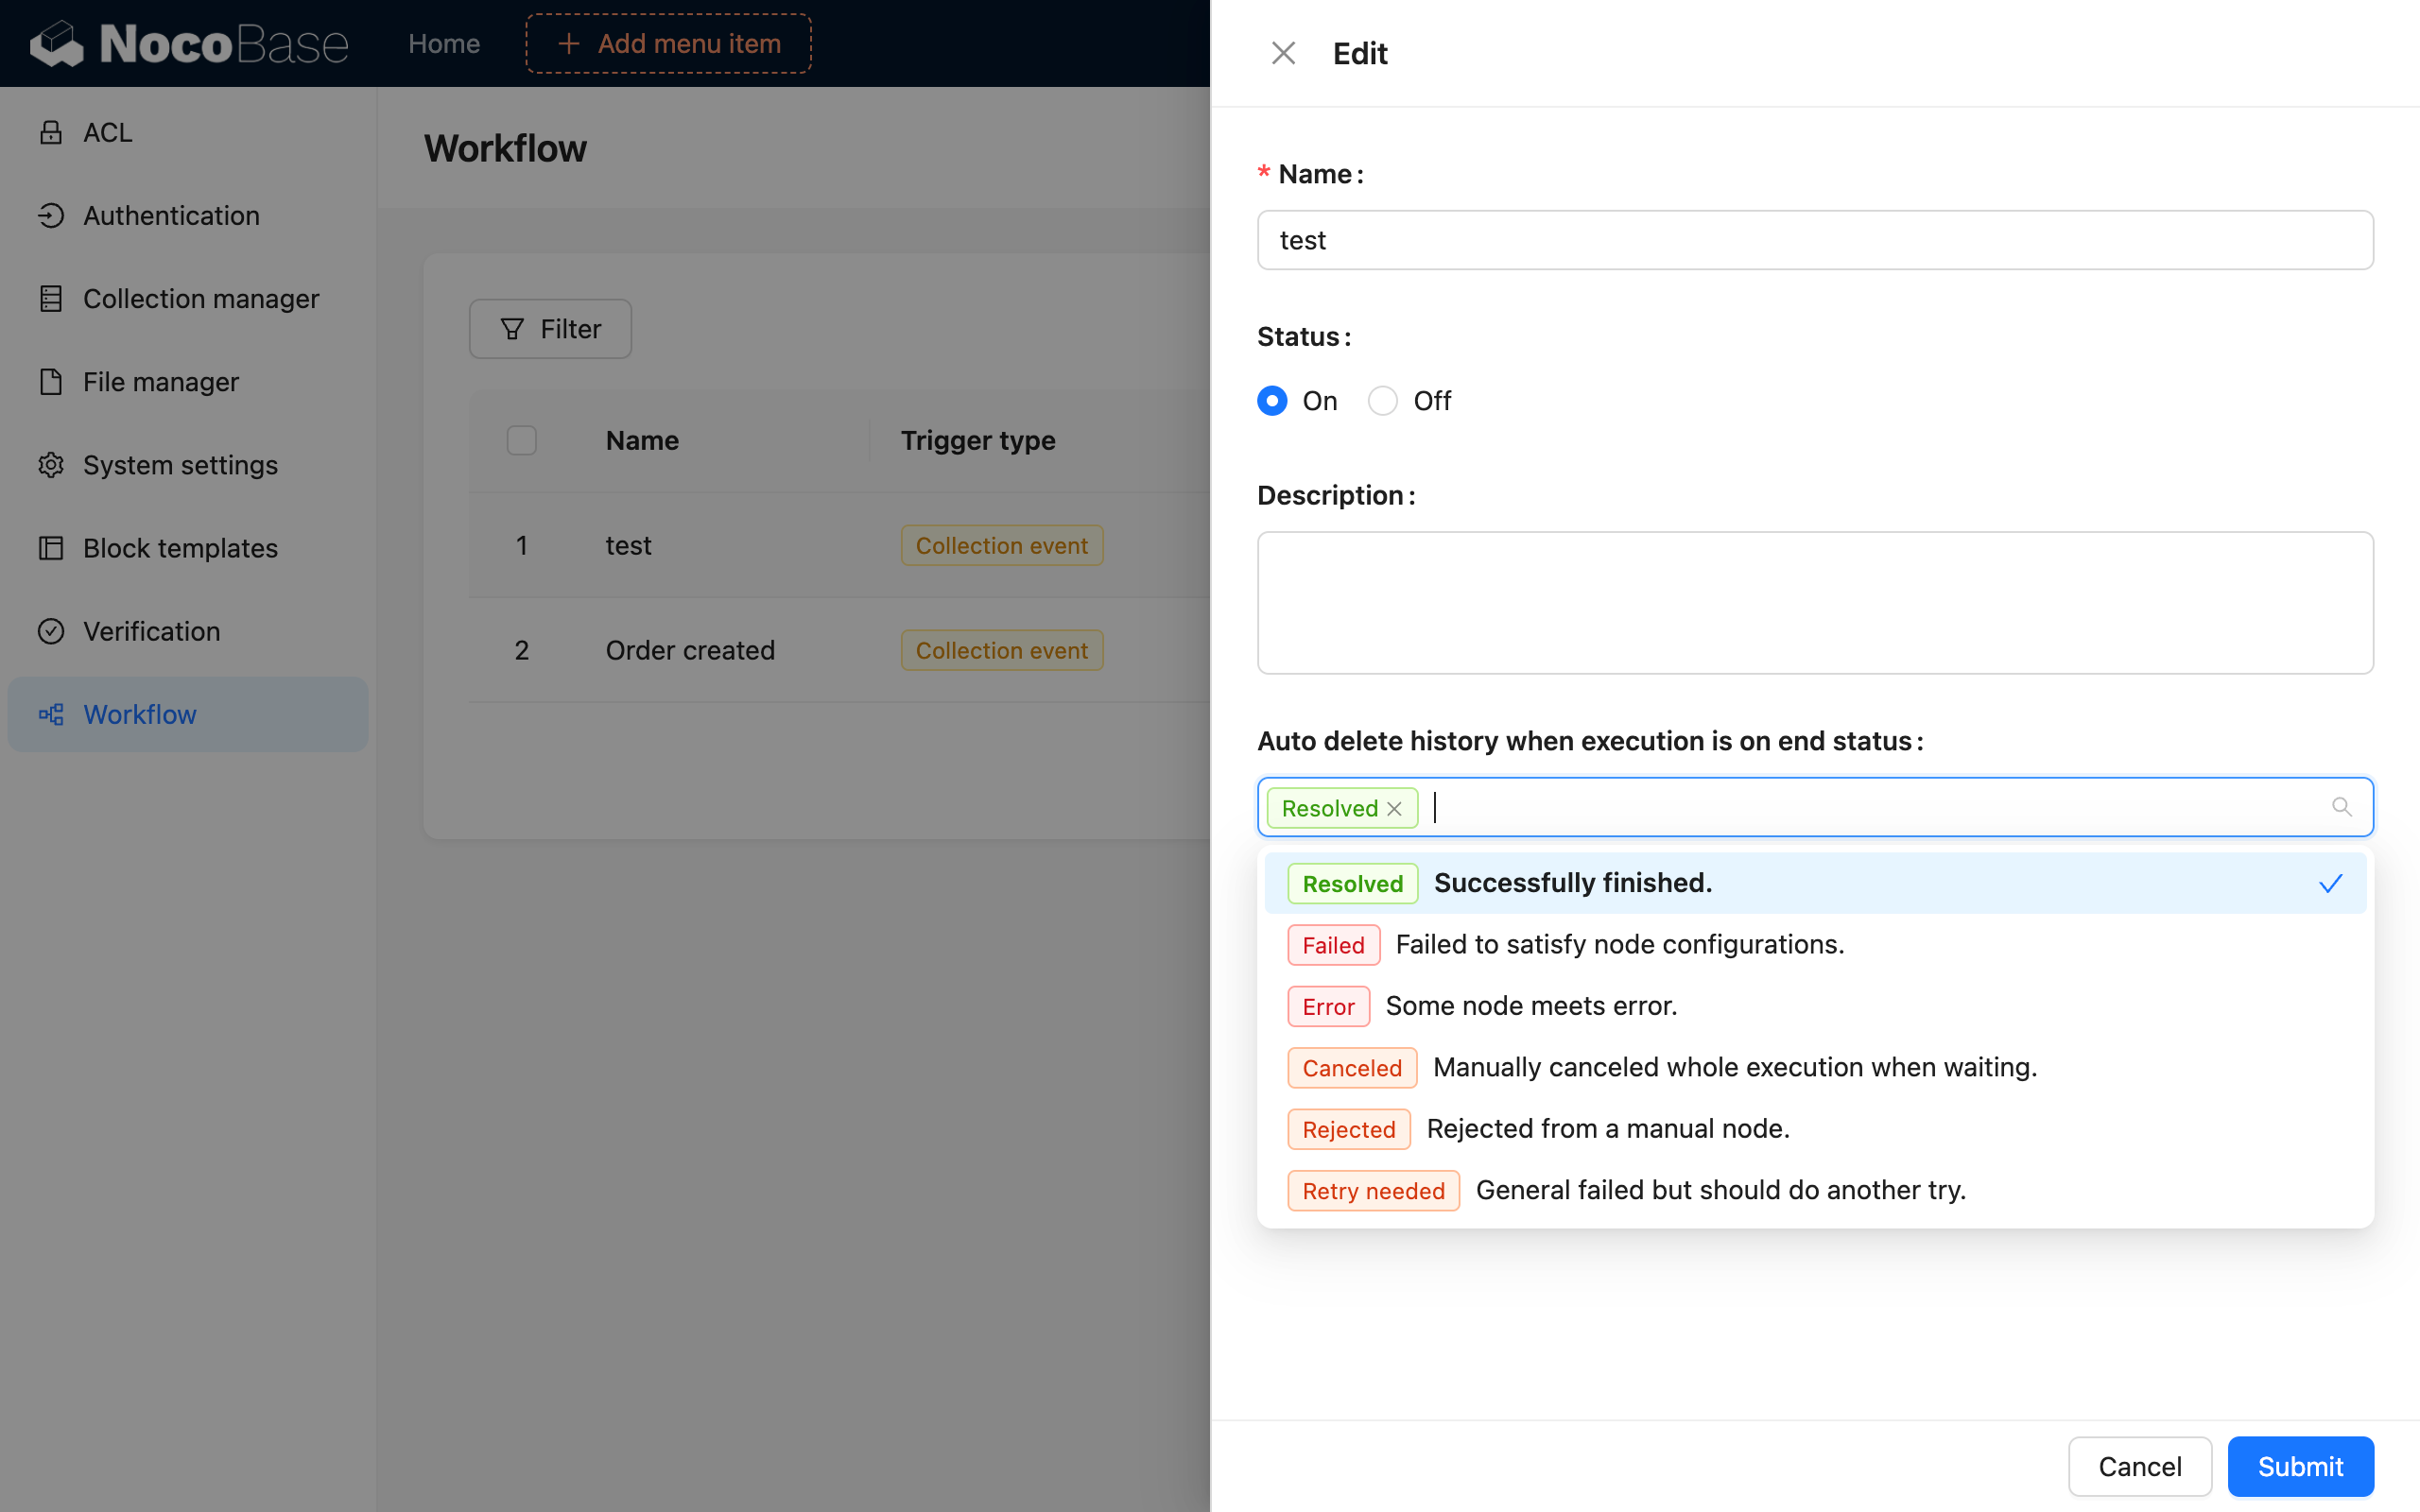Click the search icon in the status selector
The height and width of the screenshot is (1512, 2420).
click(x=2343, y=806)
